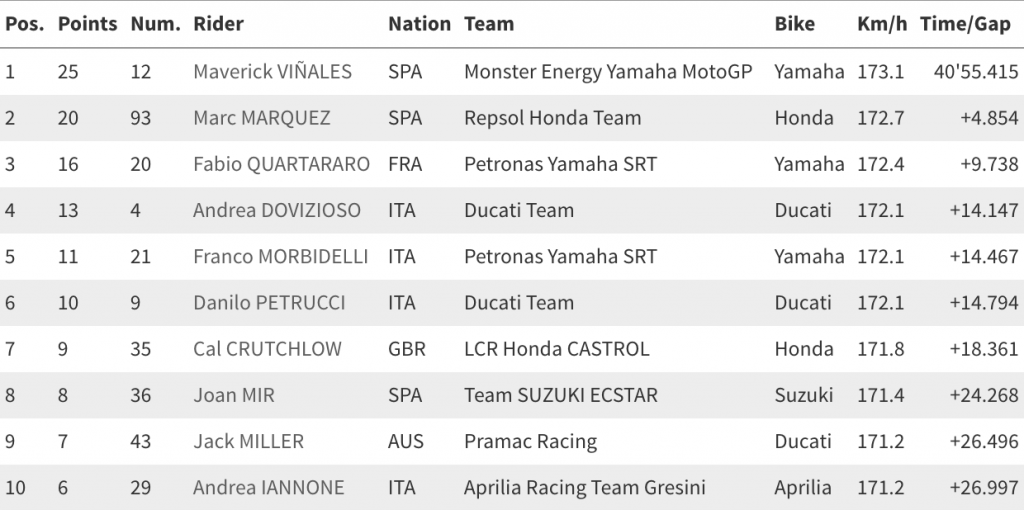Click the Bike column header
This screenshot has width=1024, height=510.
point(794,24)
